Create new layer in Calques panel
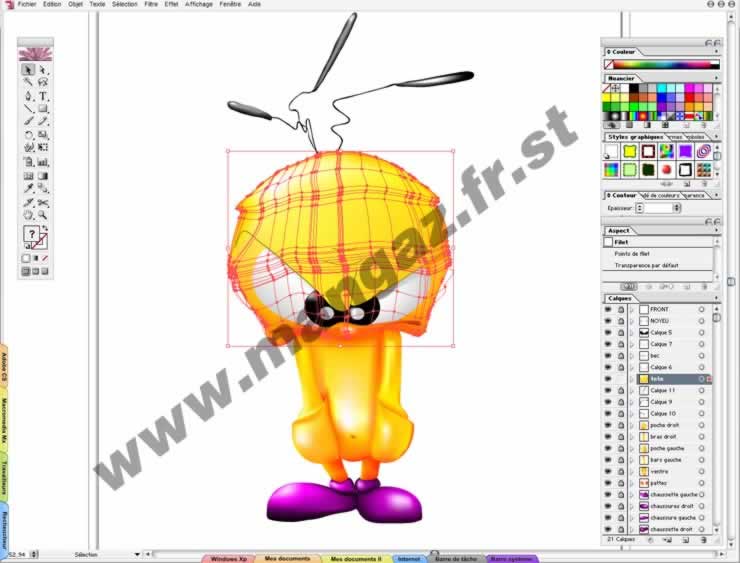The image size is (740, 563). point(686,540)
